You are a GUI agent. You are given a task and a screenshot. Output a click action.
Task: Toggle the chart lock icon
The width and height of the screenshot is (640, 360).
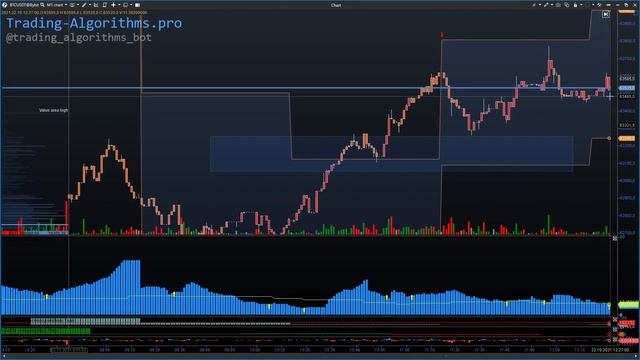point(576,5)
